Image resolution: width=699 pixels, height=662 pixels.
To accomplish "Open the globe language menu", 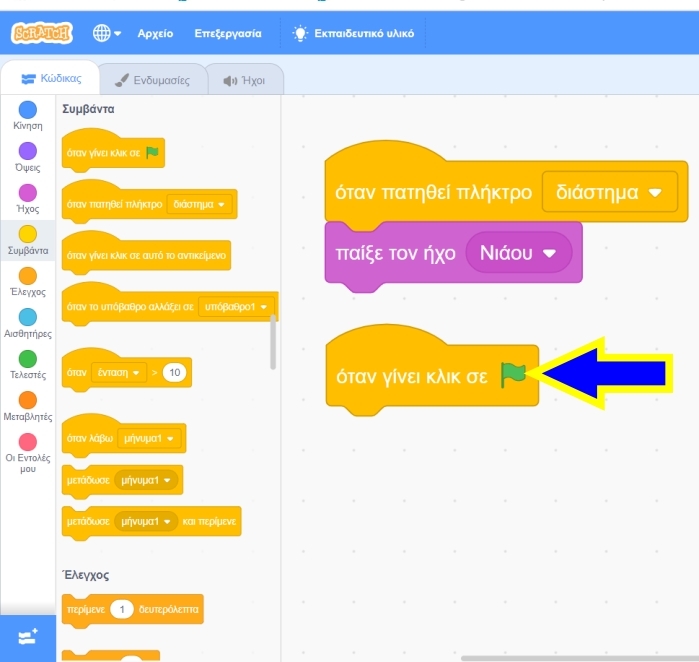I will [x=106, y=33].
